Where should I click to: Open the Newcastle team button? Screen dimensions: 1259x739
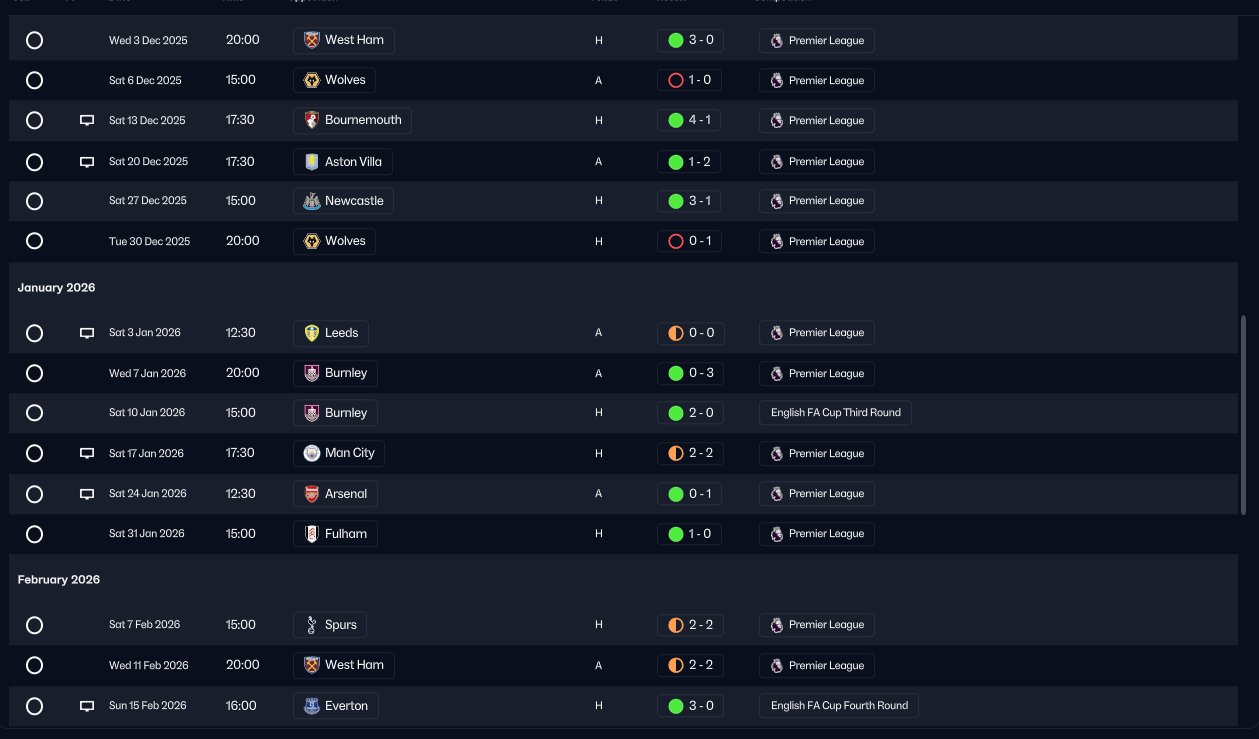click(x=343, y=201)
